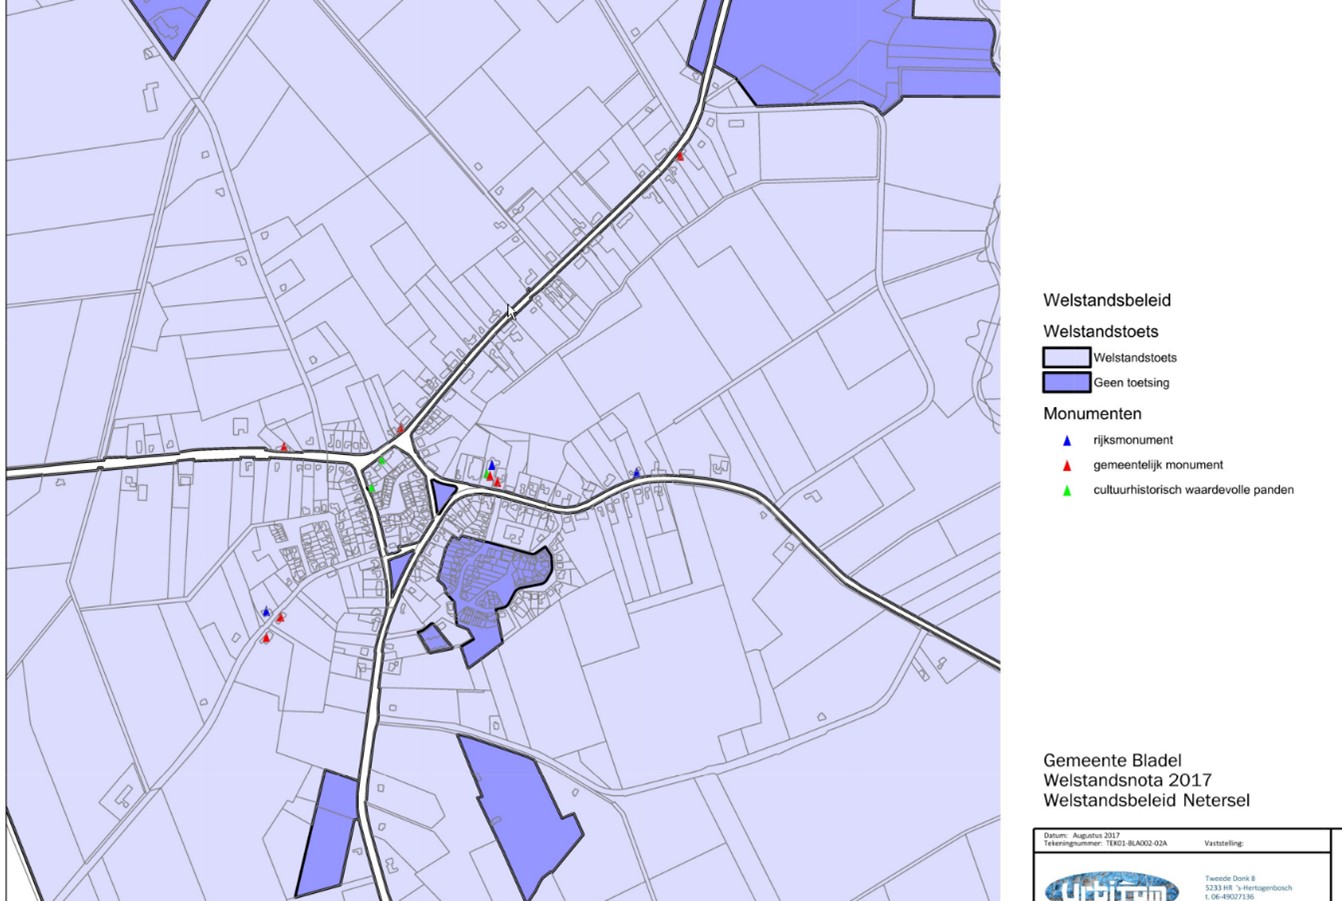This screenshot has height=901, width=1342.
Task: Click red marker where northeast road meets centre
Action: pyautogui.click(x=401, y=429)
